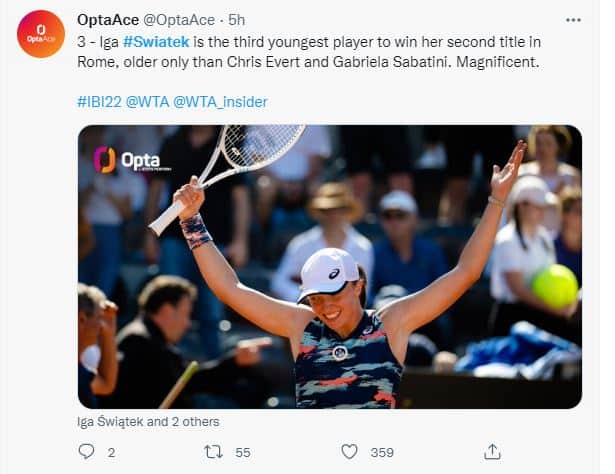615x474 pixels.
Task: Click the reply count of 2
Action: (111, 453)
